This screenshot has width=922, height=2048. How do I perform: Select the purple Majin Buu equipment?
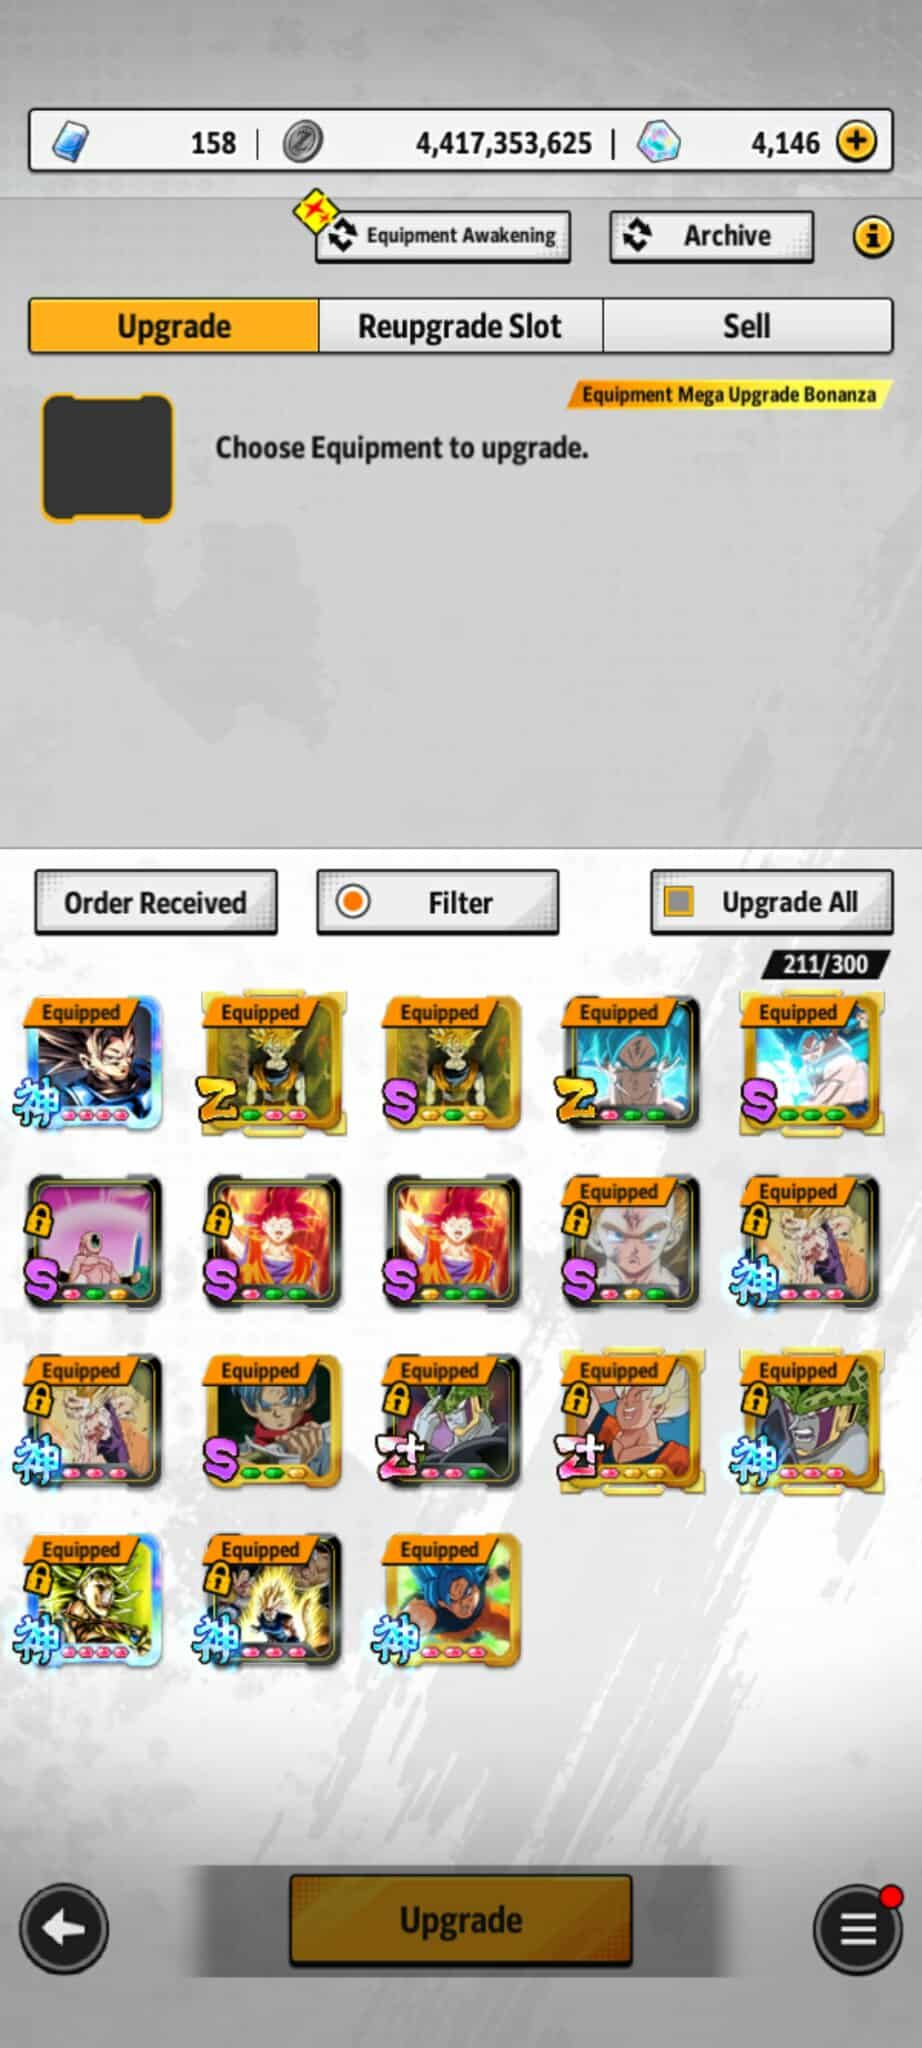pyautogui.click(x=92, y=1242)
